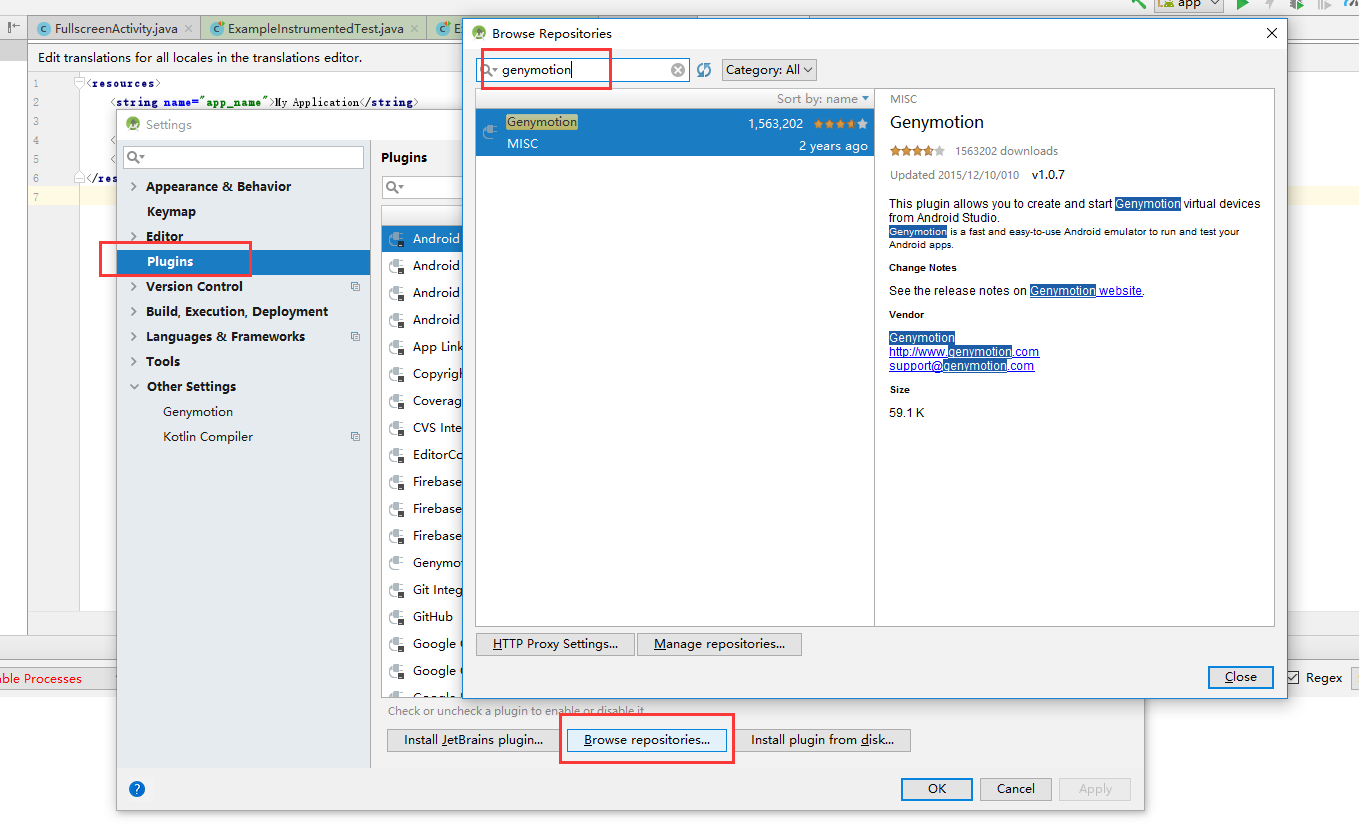Click the GitHub plugin icon

(x=396, y=617)
